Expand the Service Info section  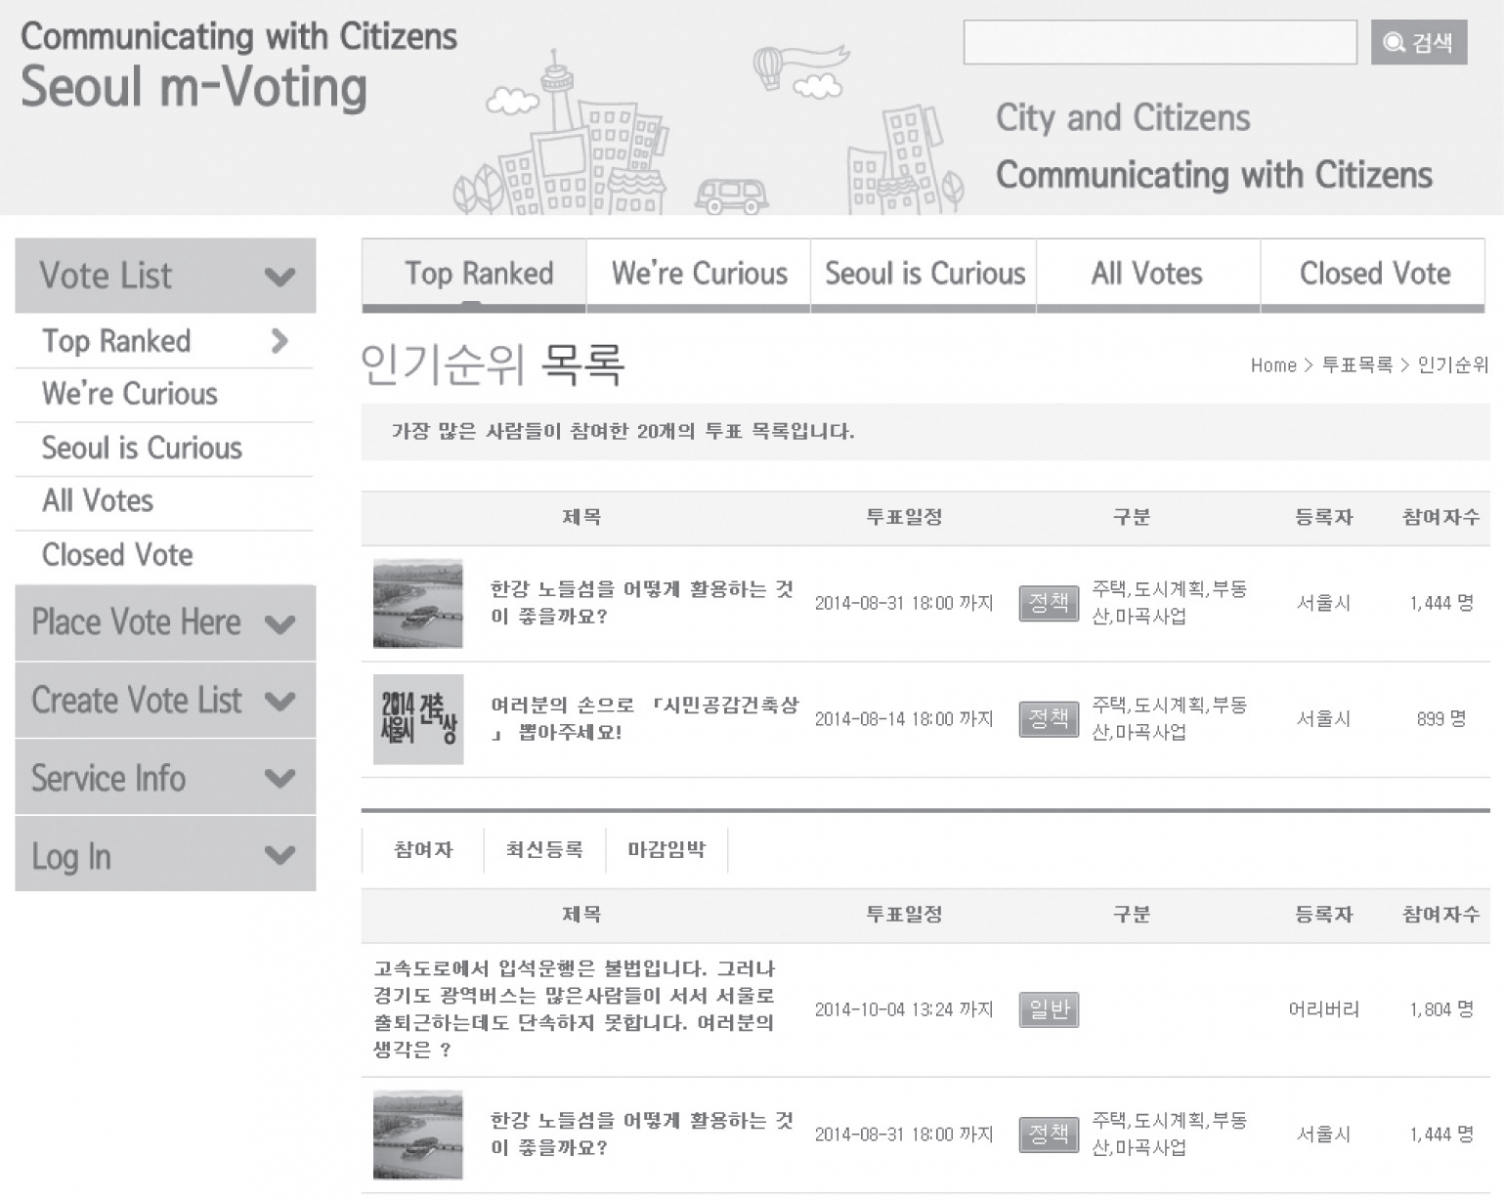pyautogui.click(x=280, y=778)
